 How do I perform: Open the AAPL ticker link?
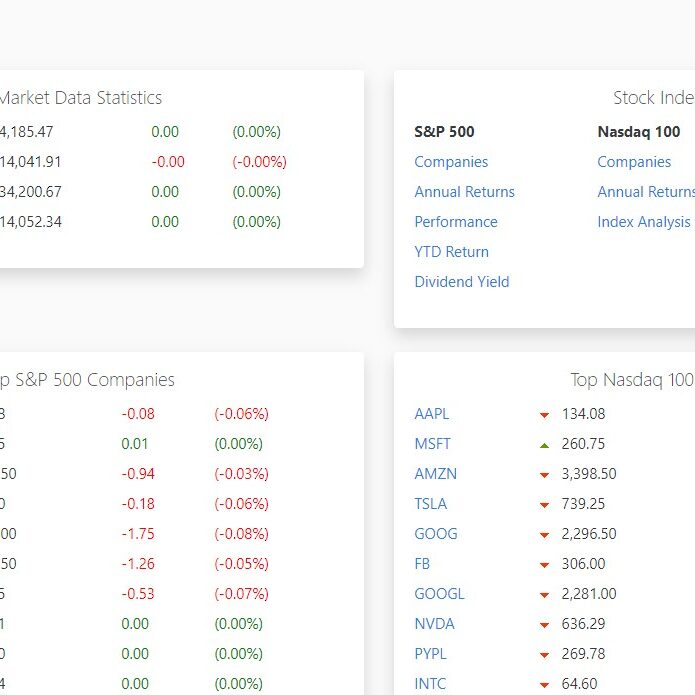pyautogui.click(x=432, y=414)
